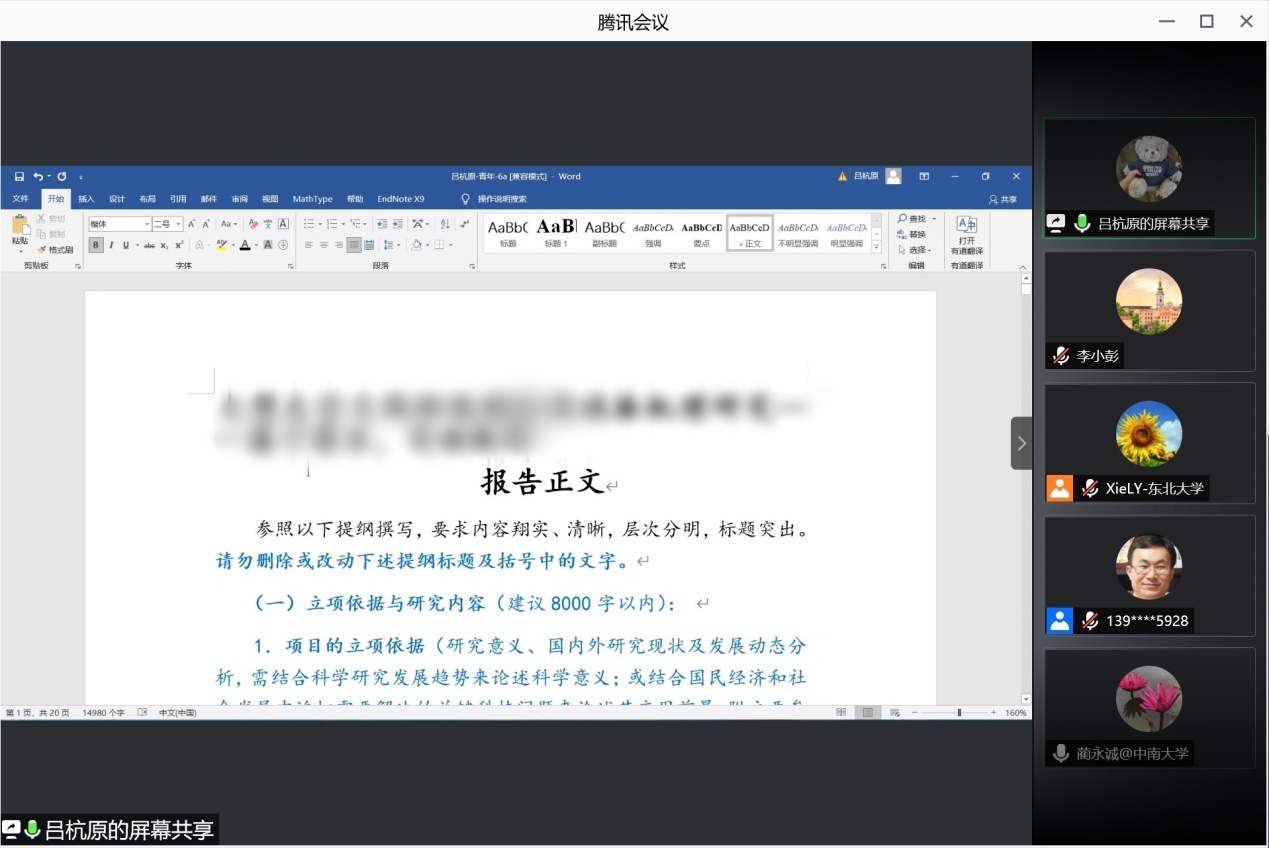1269x848 pixels.
Task: Click the Save icon in Word's quick access toolbar
Action: (19, 177)
